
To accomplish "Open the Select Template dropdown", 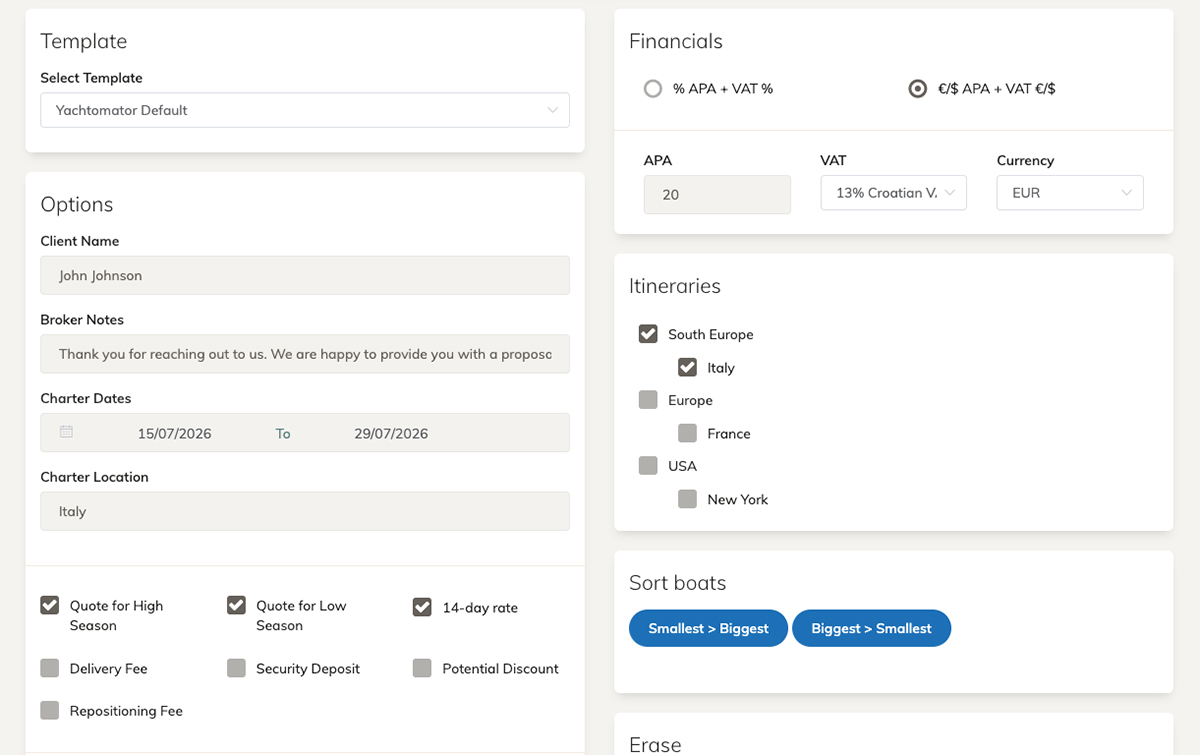I will tap(305, 110).
